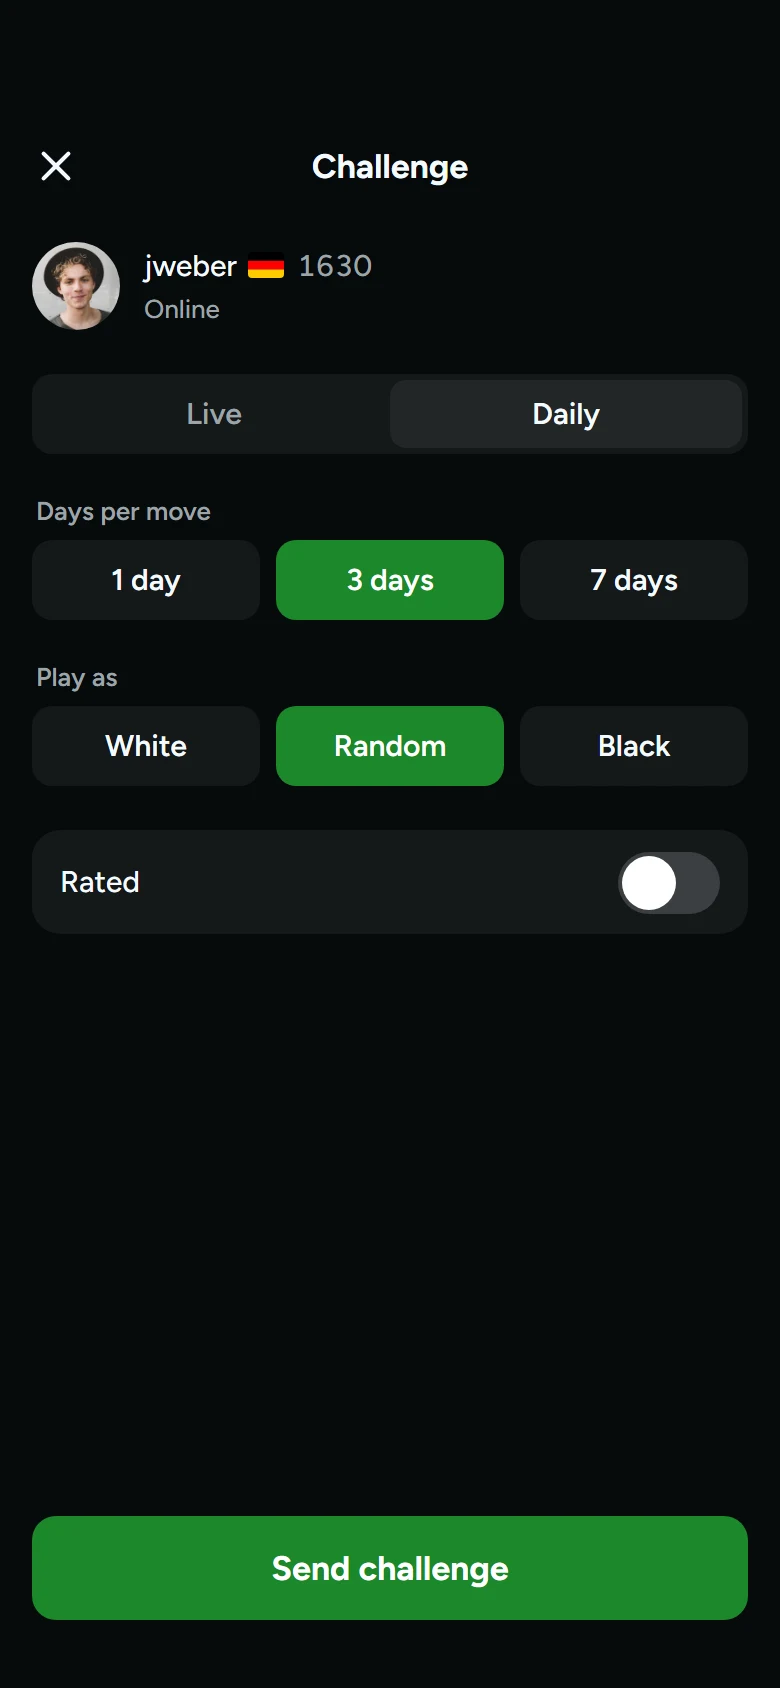
Task: Pick the Random color option
Action: click(390, 746)
